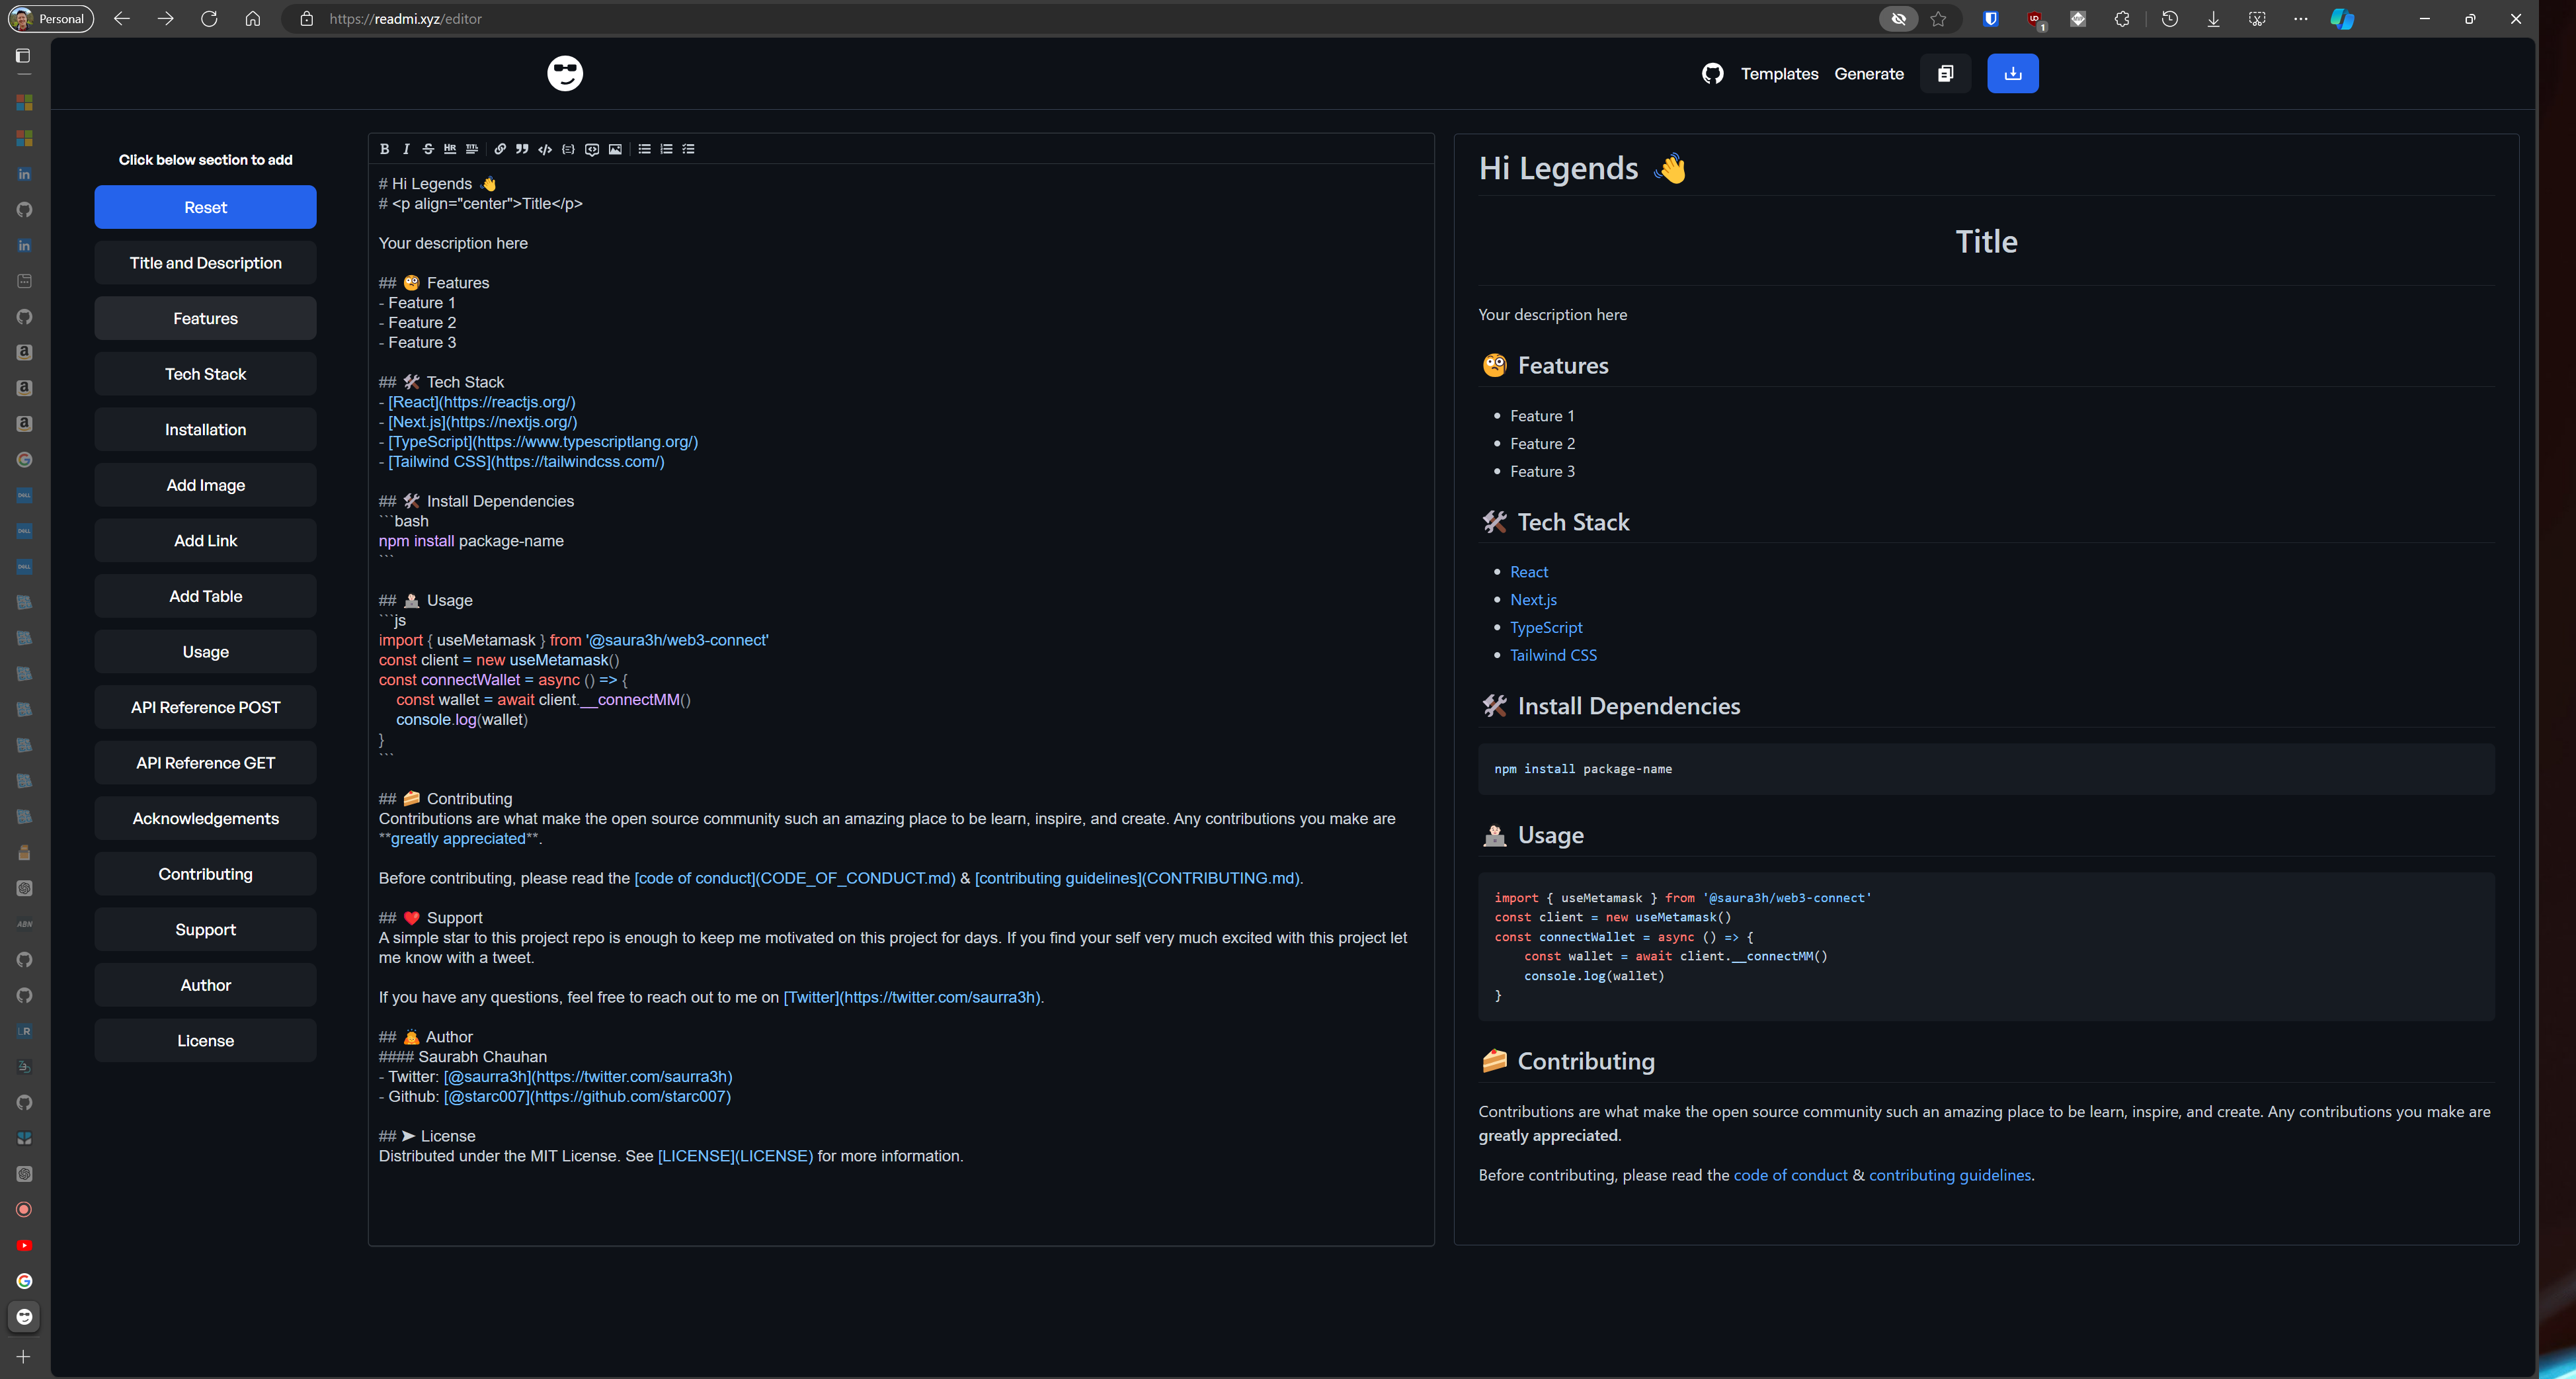The height and width of the screenshot is (1379, 2576).
Task: Insert an ordered numbered list
Action: click(666, 149)
